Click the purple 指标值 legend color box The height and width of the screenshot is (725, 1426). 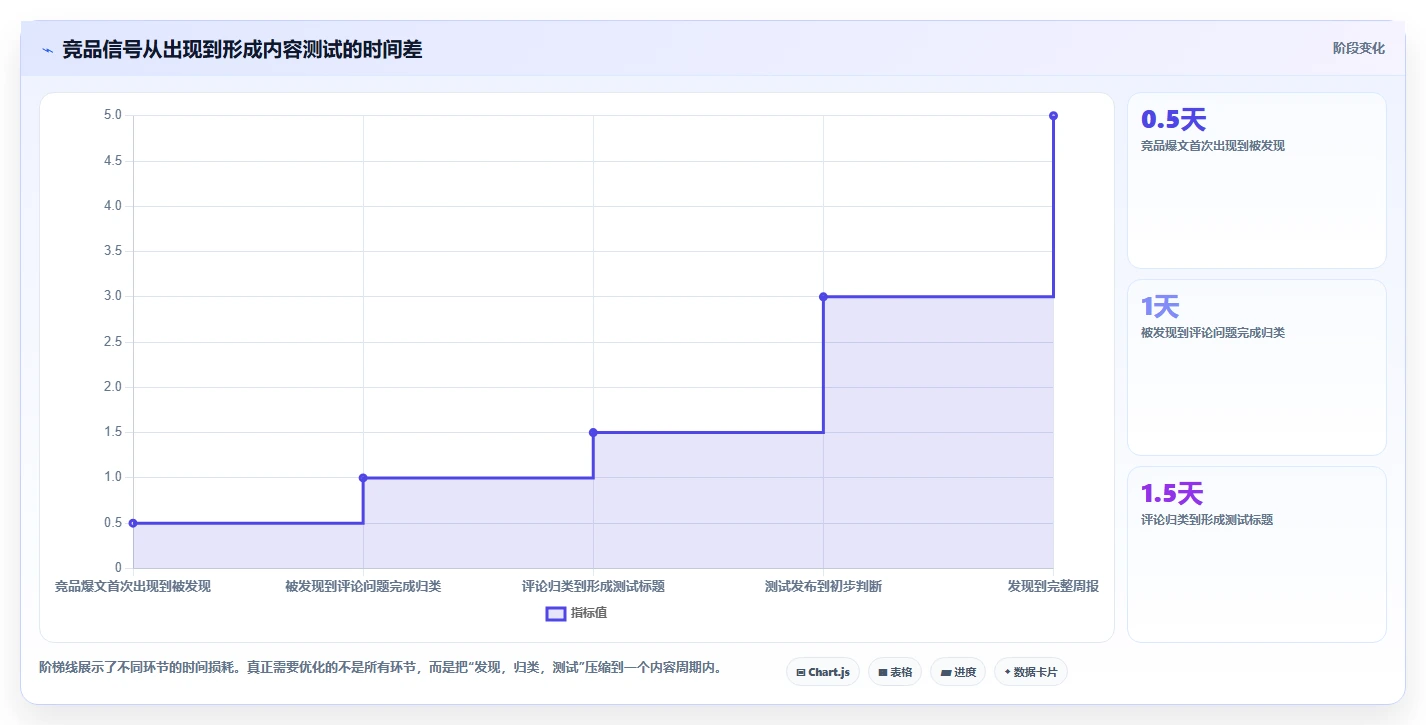[556, 613]
